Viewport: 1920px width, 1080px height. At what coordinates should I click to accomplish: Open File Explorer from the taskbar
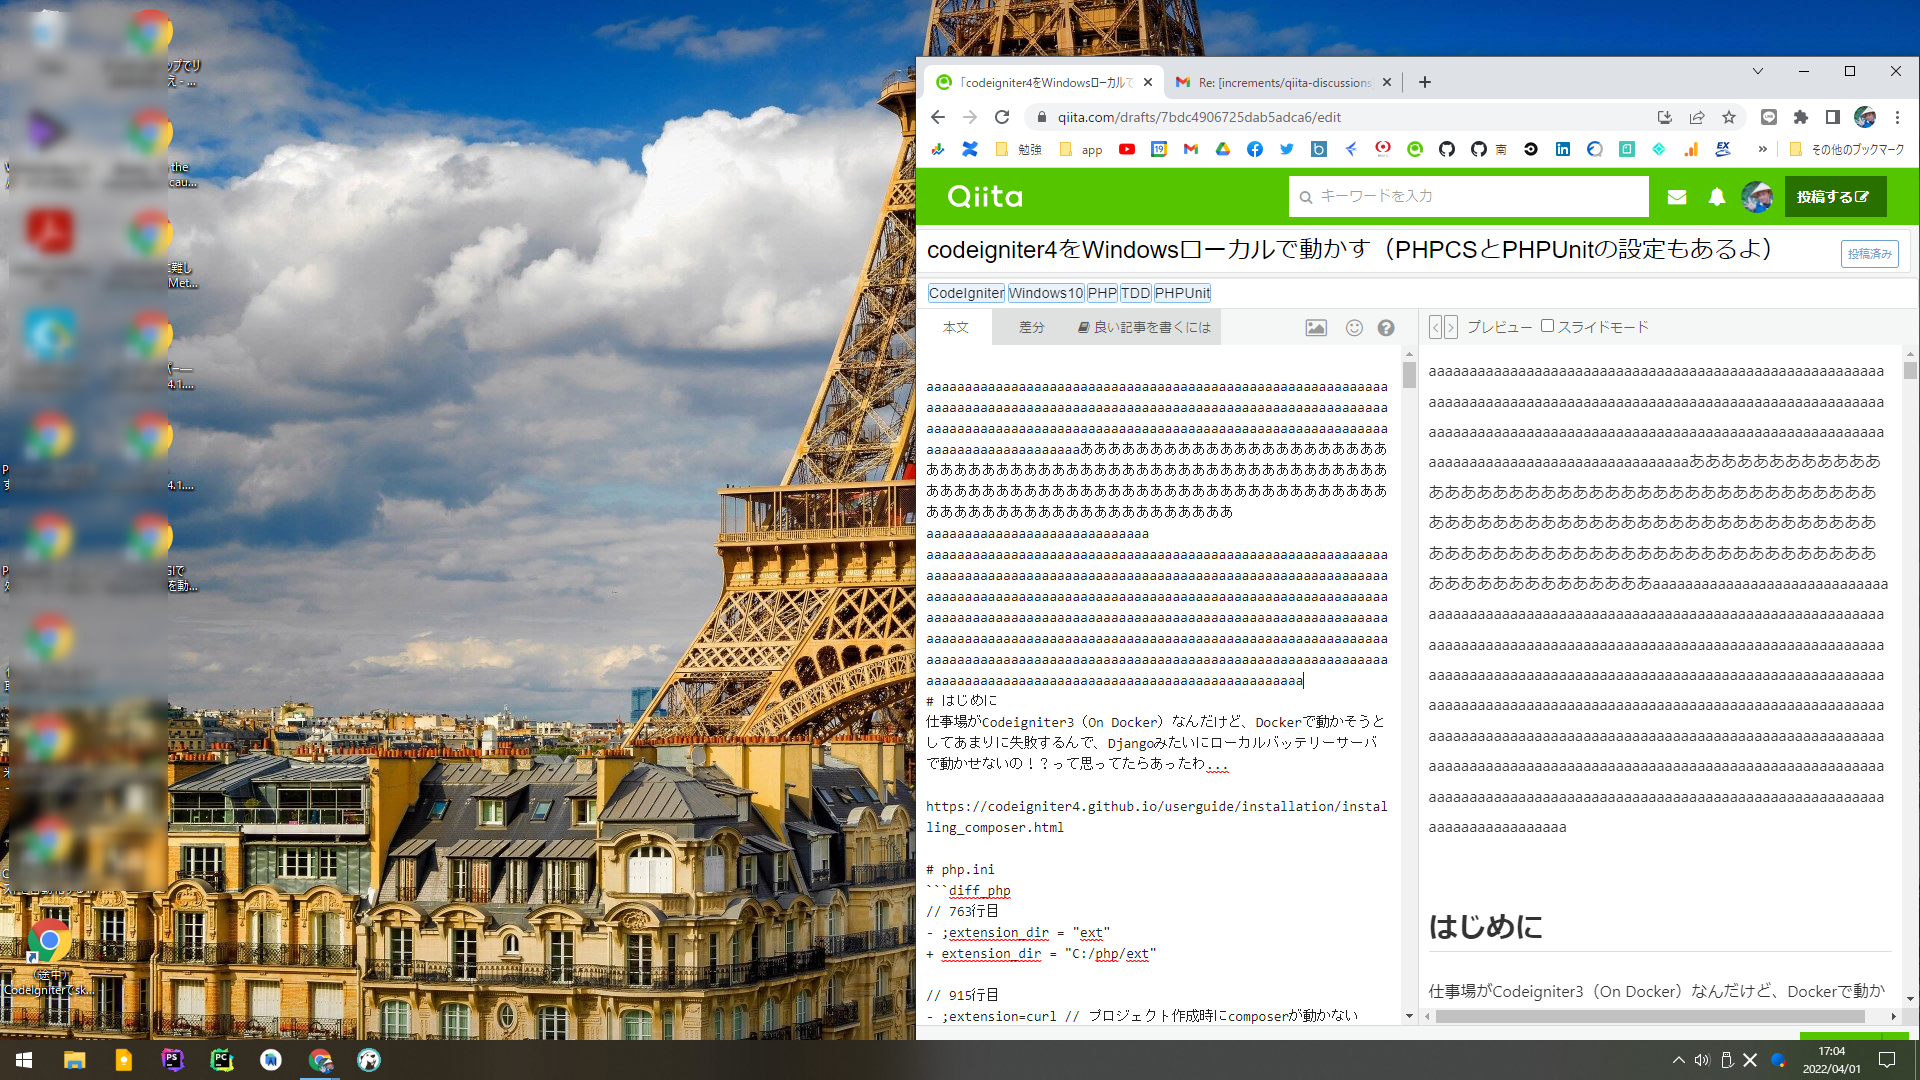pos(75,1060)
